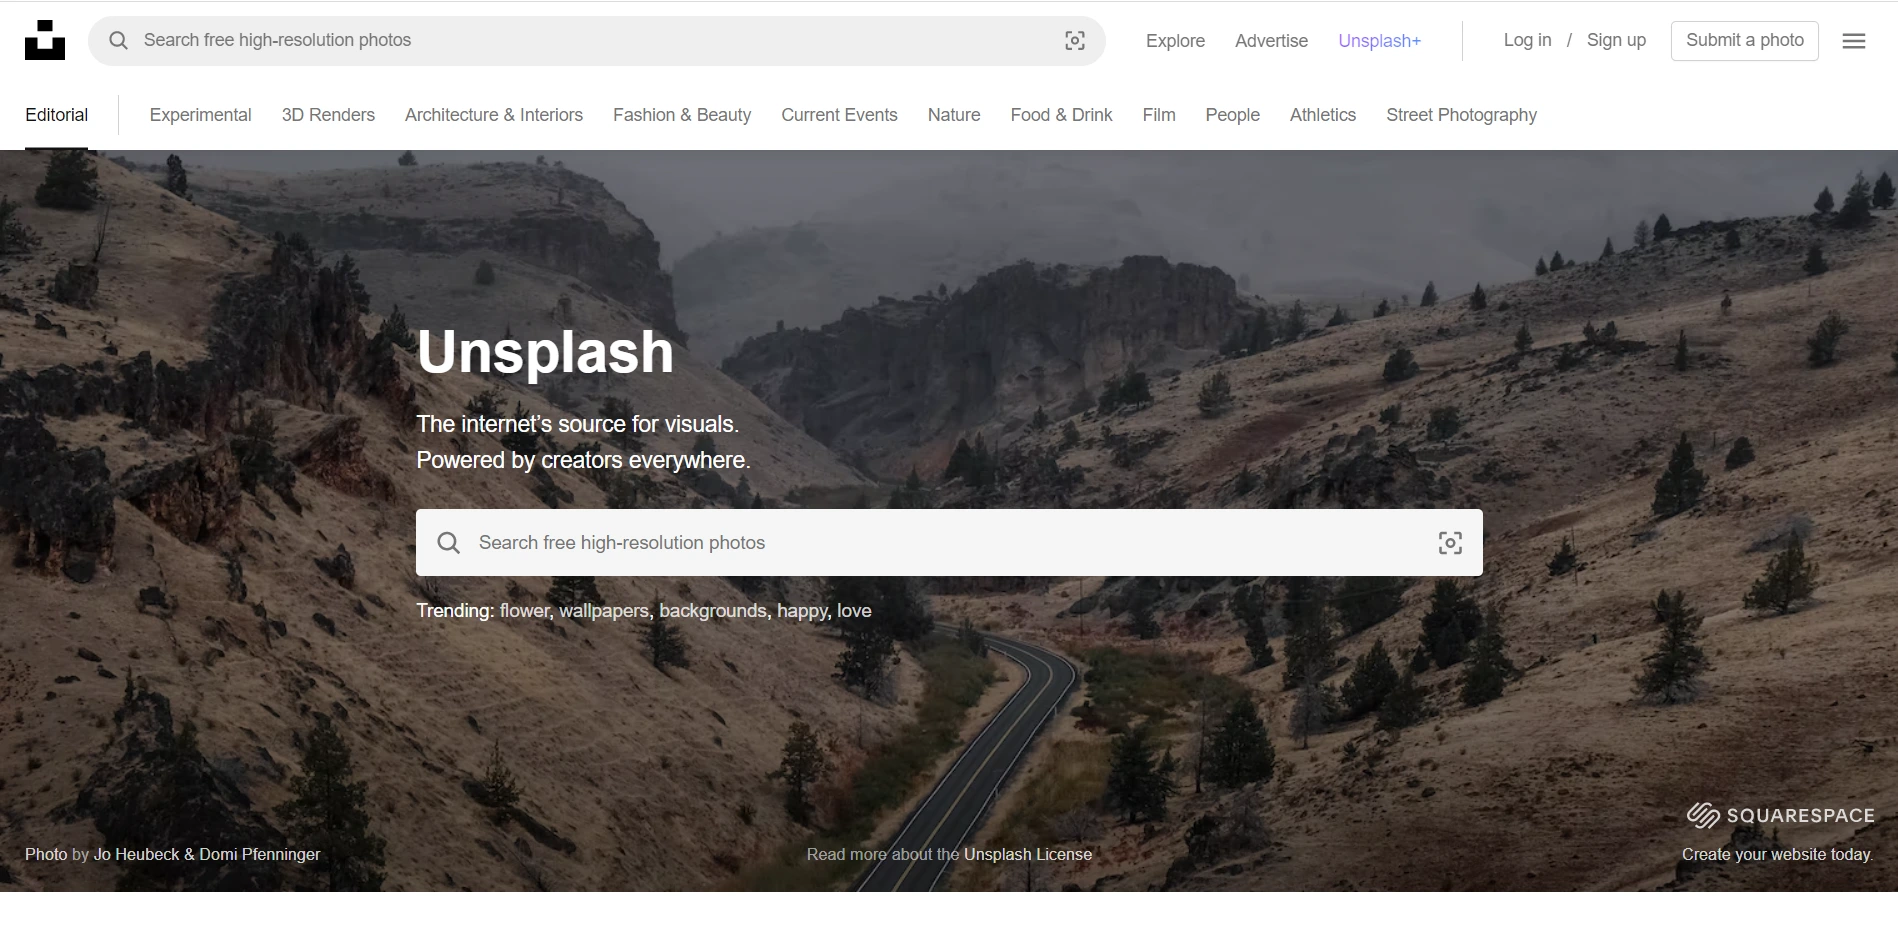
Task: Open visual search in hero search box
Action: [1450, 542]
